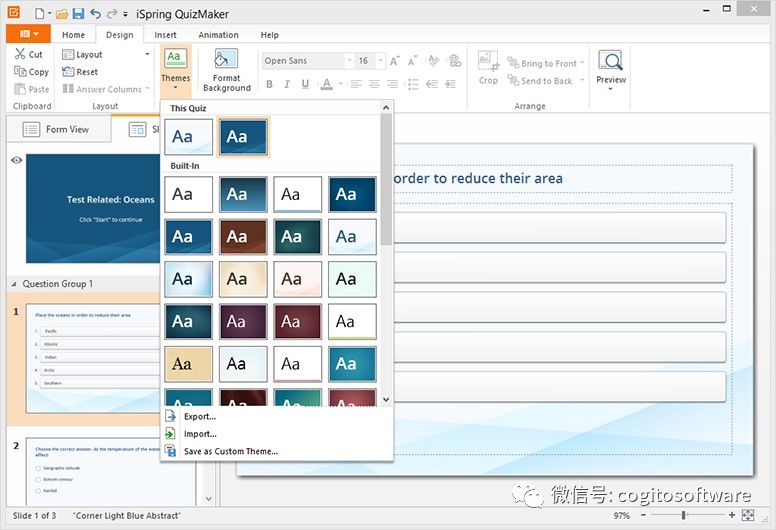Click the Paste button

click(x=32, y=89)
